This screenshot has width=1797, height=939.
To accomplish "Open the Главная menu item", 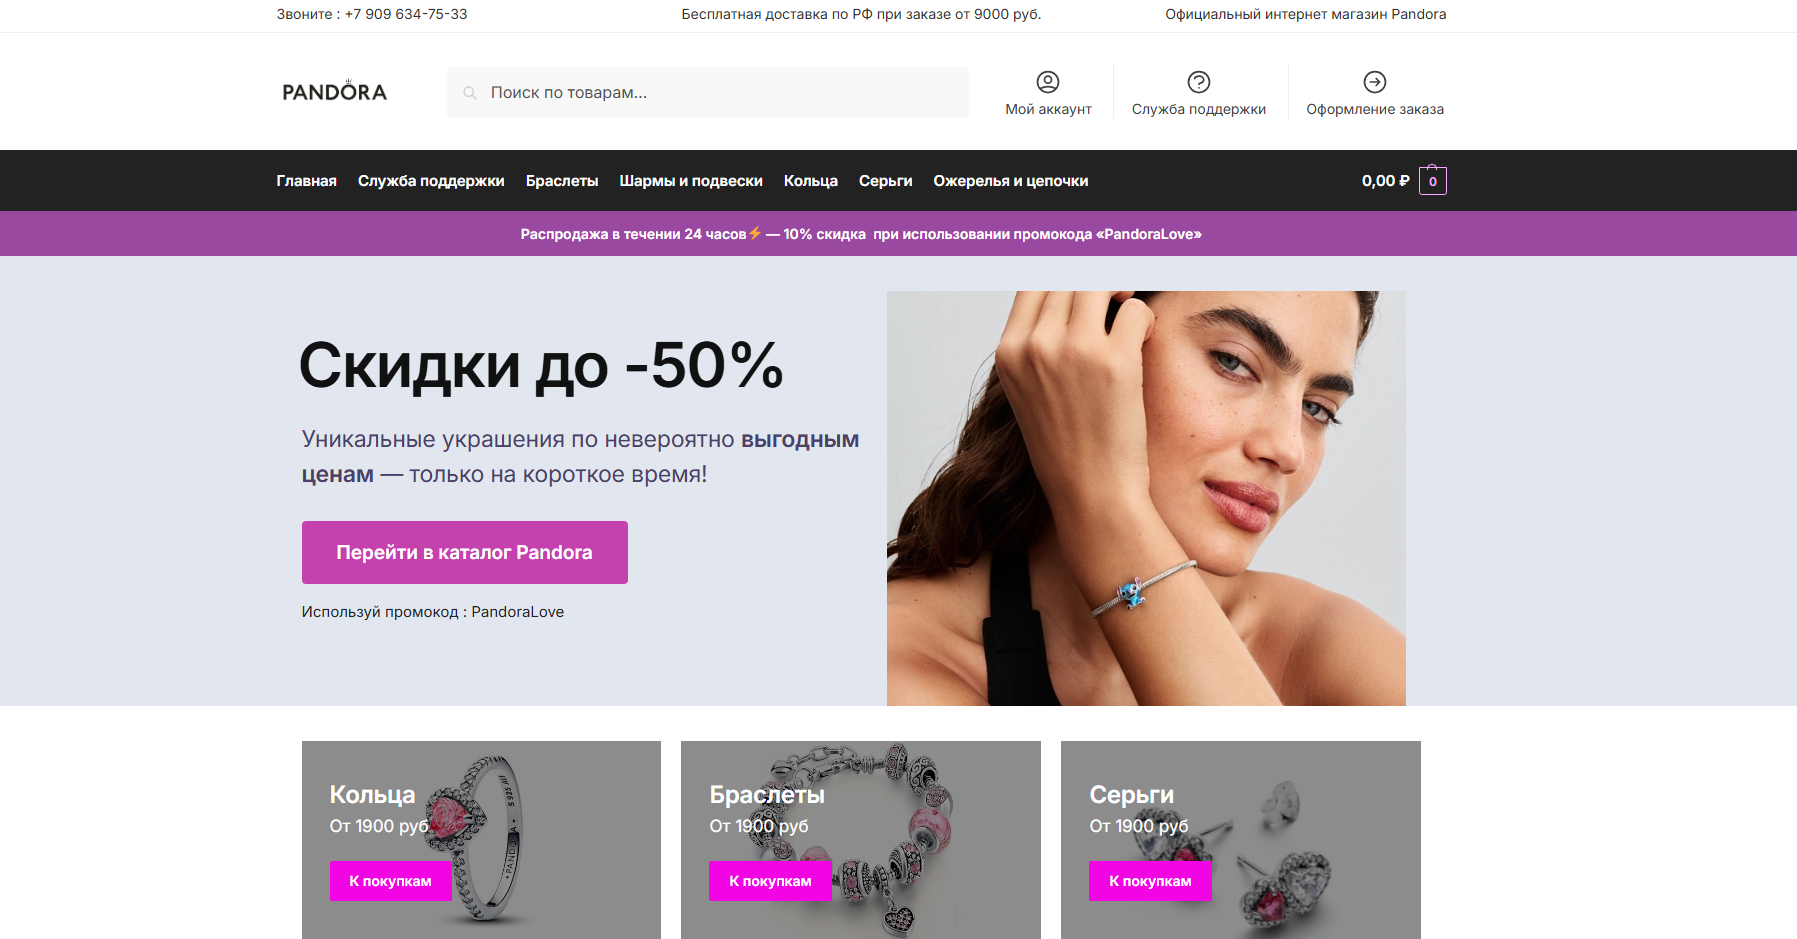I will [306, 181].
